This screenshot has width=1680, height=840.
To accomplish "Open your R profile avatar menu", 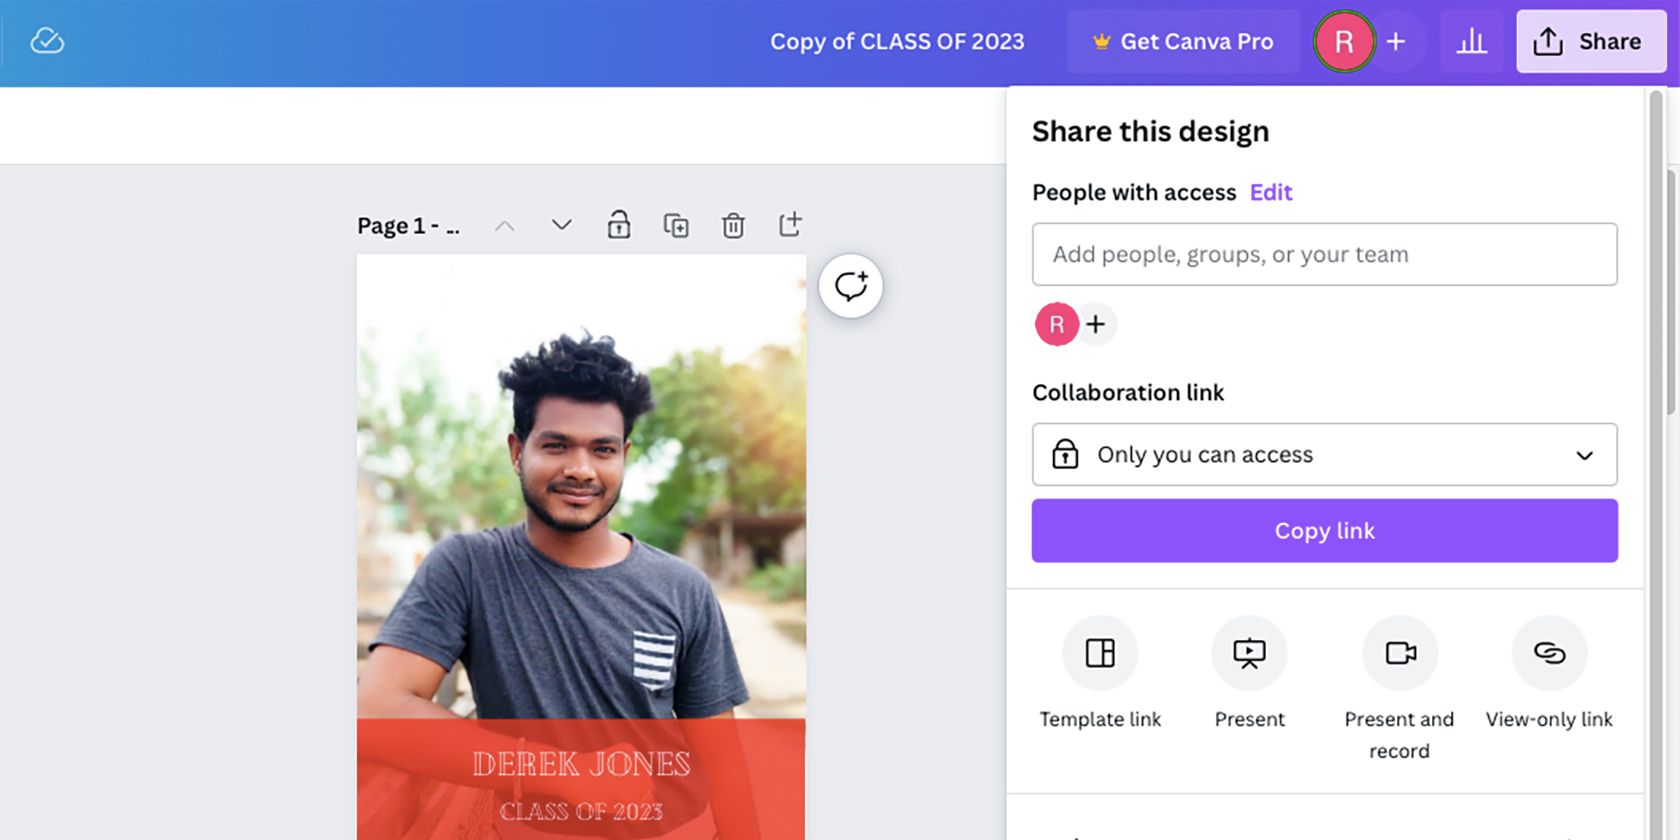I will pos(1343,41).
